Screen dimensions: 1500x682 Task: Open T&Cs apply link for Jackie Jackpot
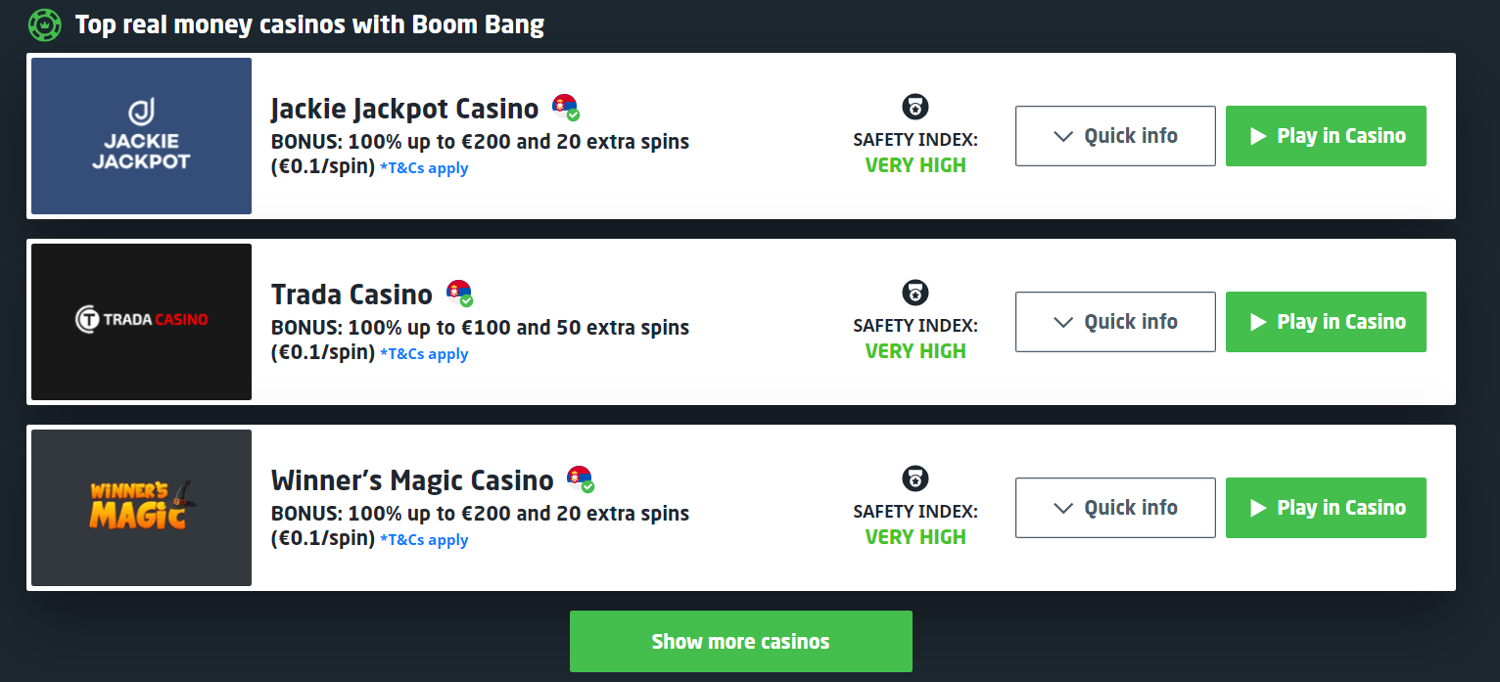[424, 169]
